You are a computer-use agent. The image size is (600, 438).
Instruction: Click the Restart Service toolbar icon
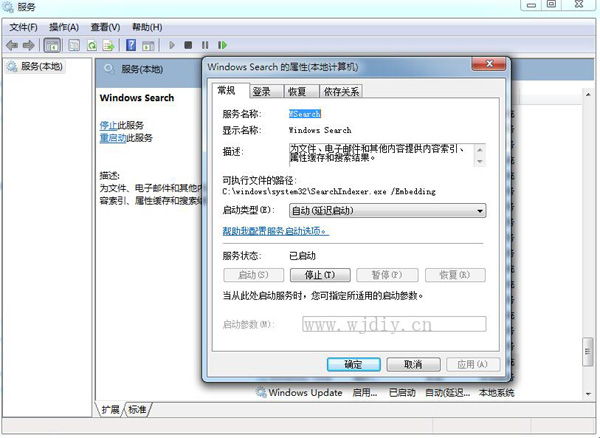point(222,45)
